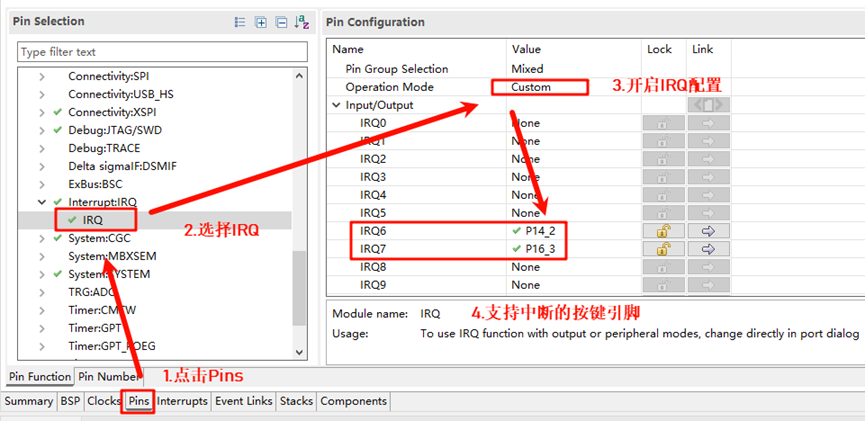The image size is (865, 421).
Task: Switch to the Pin Number tab
Action: [x=108, y=377]
